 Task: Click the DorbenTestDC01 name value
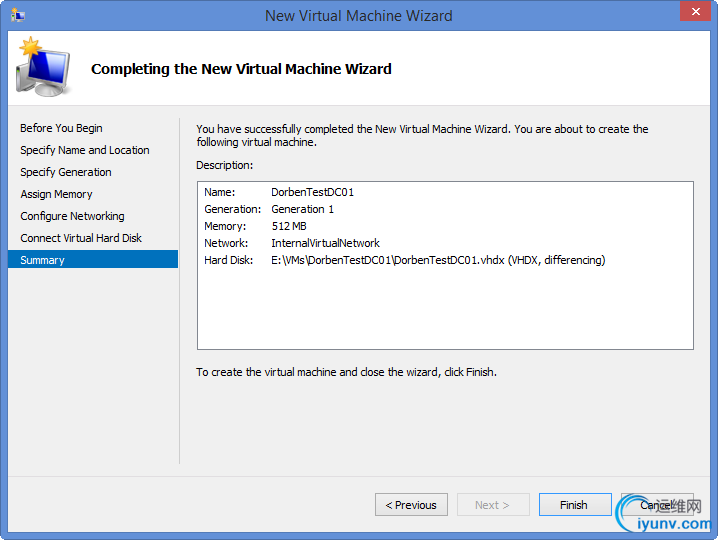(312, 192)
